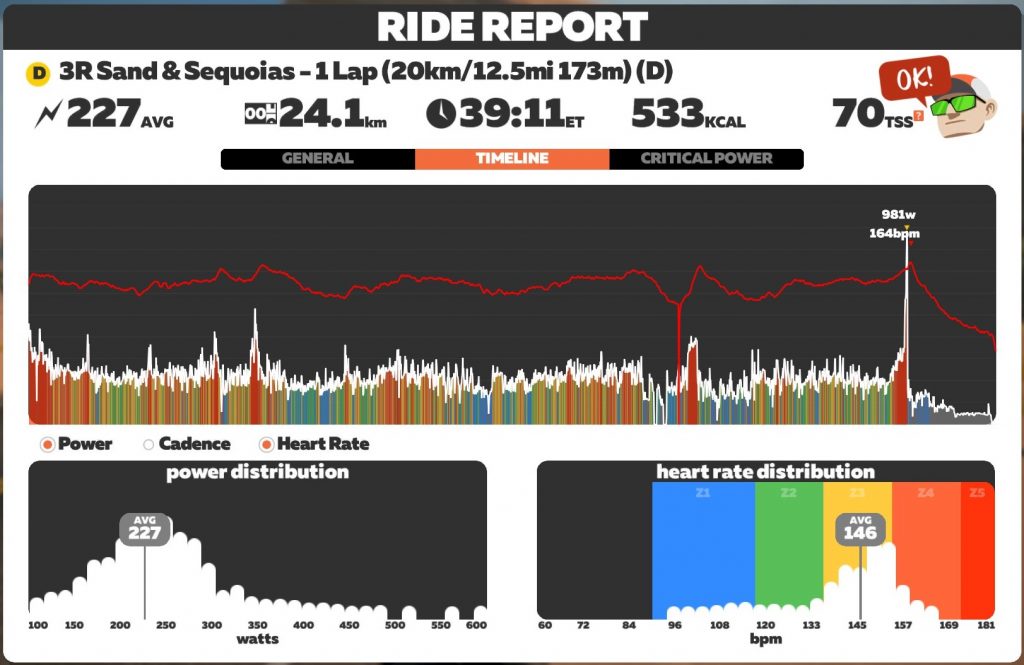1024x665 pixels.
Task: Click the yellow Z3 heart rate zone
Action: pyautogui.click(x=857, y=550)
